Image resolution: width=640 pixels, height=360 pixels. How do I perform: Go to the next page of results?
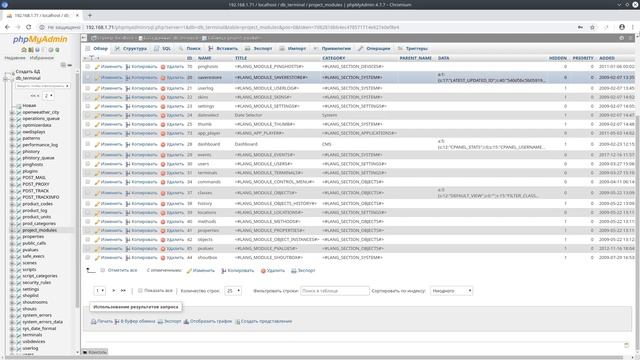click(113, 291)
